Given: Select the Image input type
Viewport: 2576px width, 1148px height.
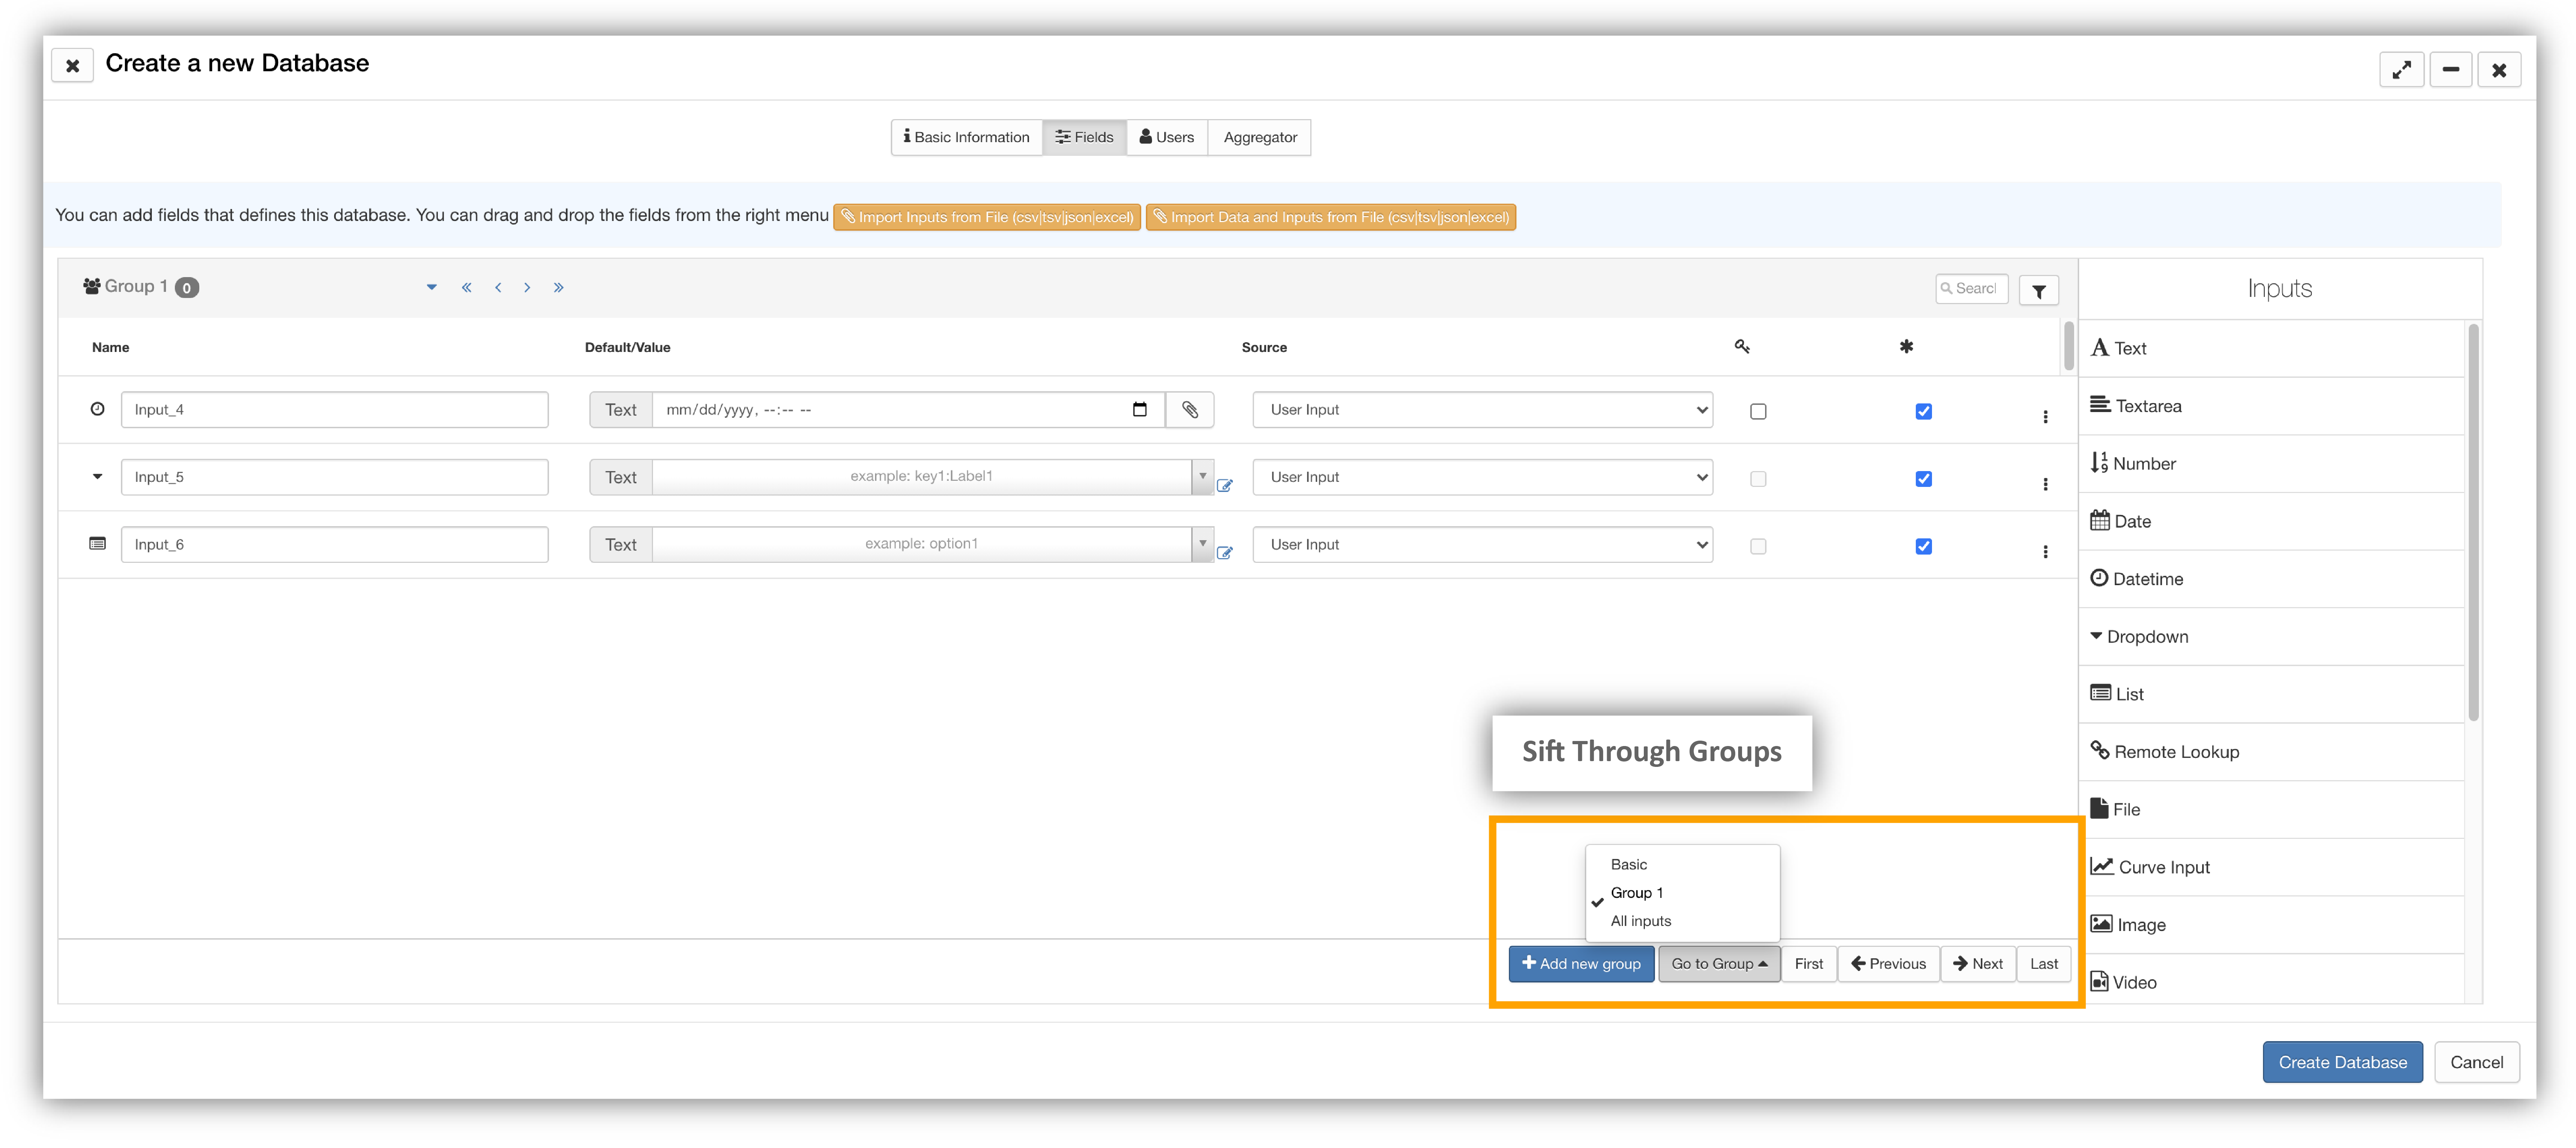Looking at the screenshot, I should coord(2271,925).
